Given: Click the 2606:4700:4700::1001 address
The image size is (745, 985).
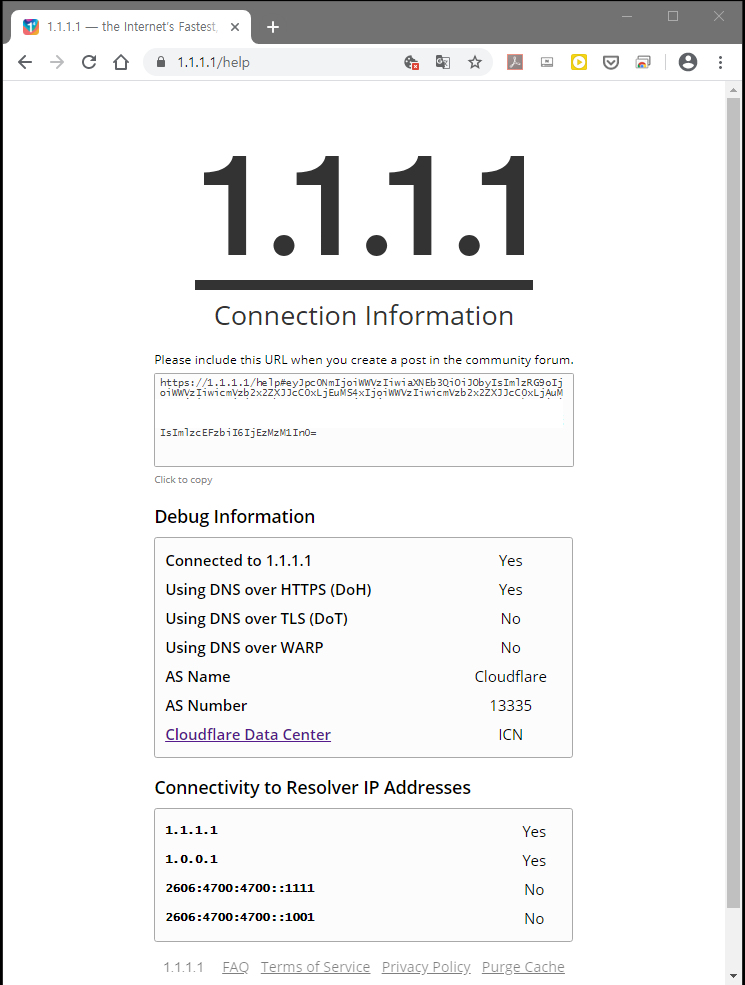Looking at the screenshot, I should pos(240,917).
